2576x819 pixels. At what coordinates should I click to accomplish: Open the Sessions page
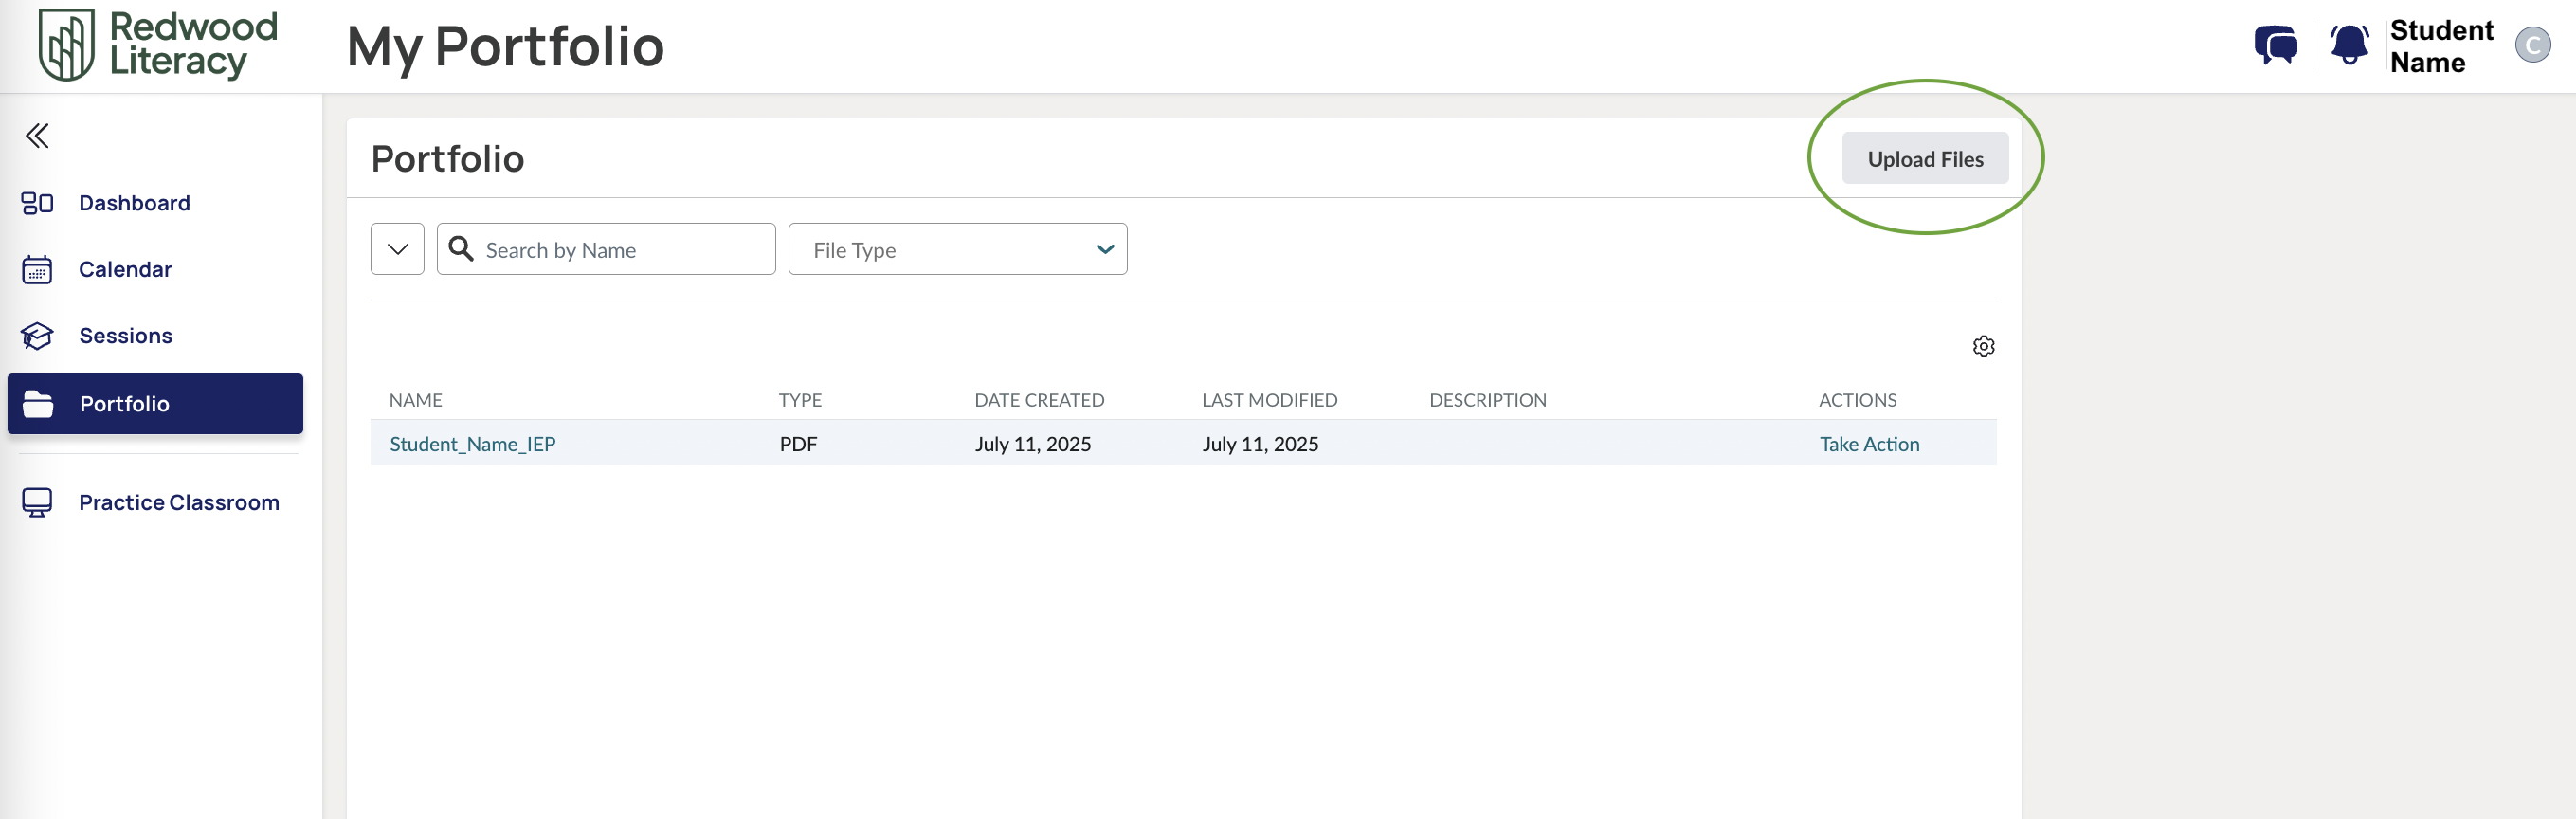click(x=126, y=336)
